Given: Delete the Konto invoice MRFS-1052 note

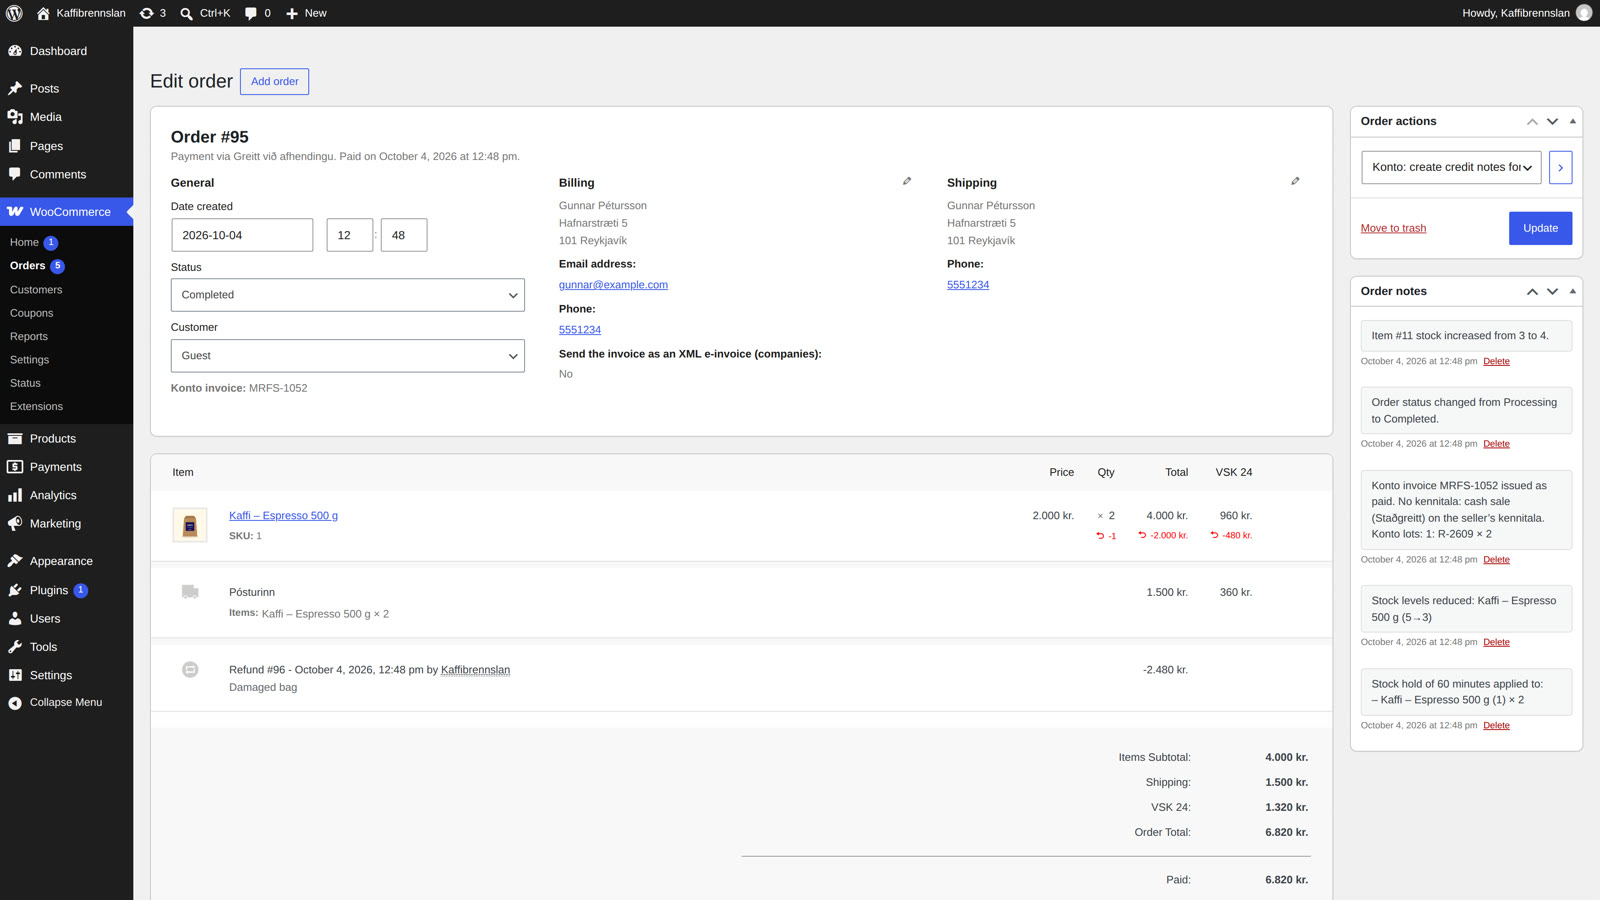Looking at the screenshot, I should 1496,560.
